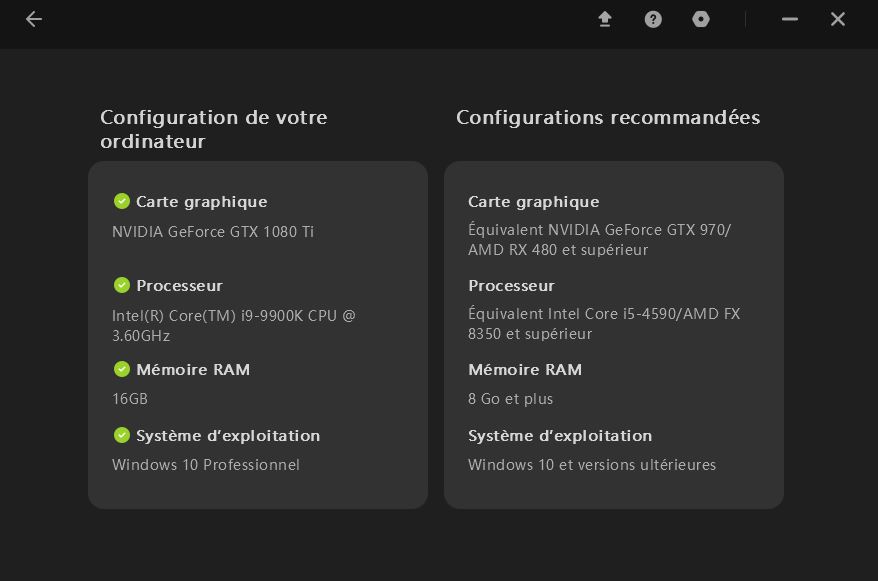Click the green checkmark beside Carte graphique
The height and width of the screenshot is (581, 878).
pyautogui.click(x=122, y=201)
